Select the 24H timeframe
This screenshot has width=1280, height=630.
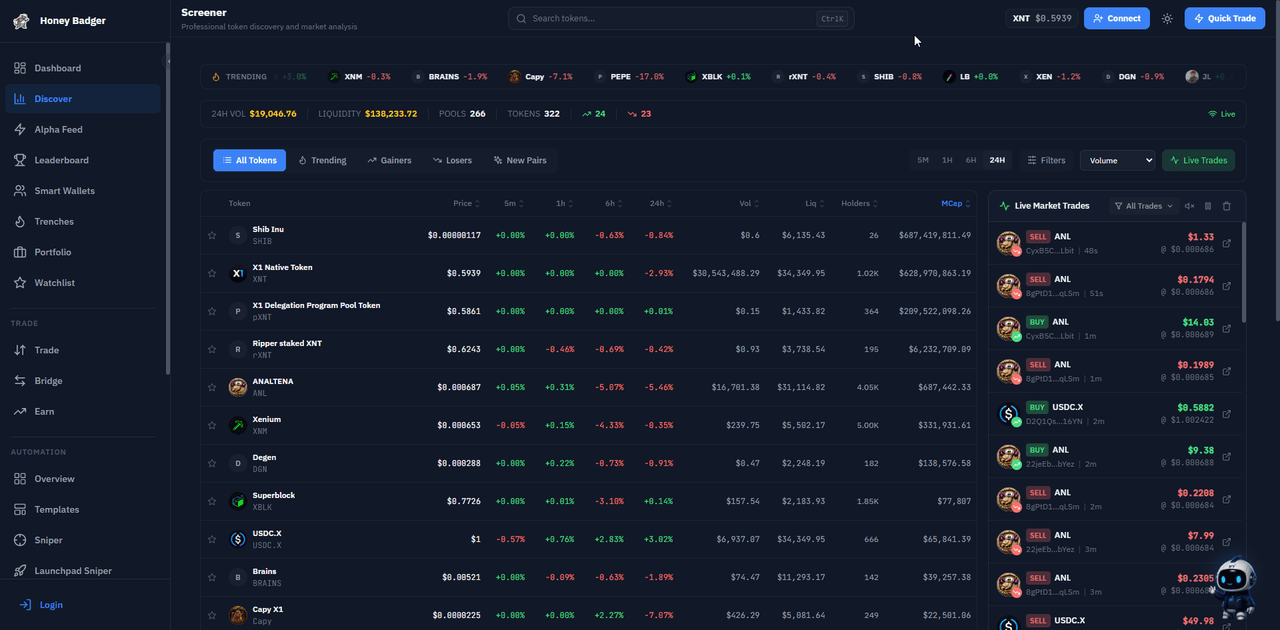pyautogui.click(x=997, y=160)
